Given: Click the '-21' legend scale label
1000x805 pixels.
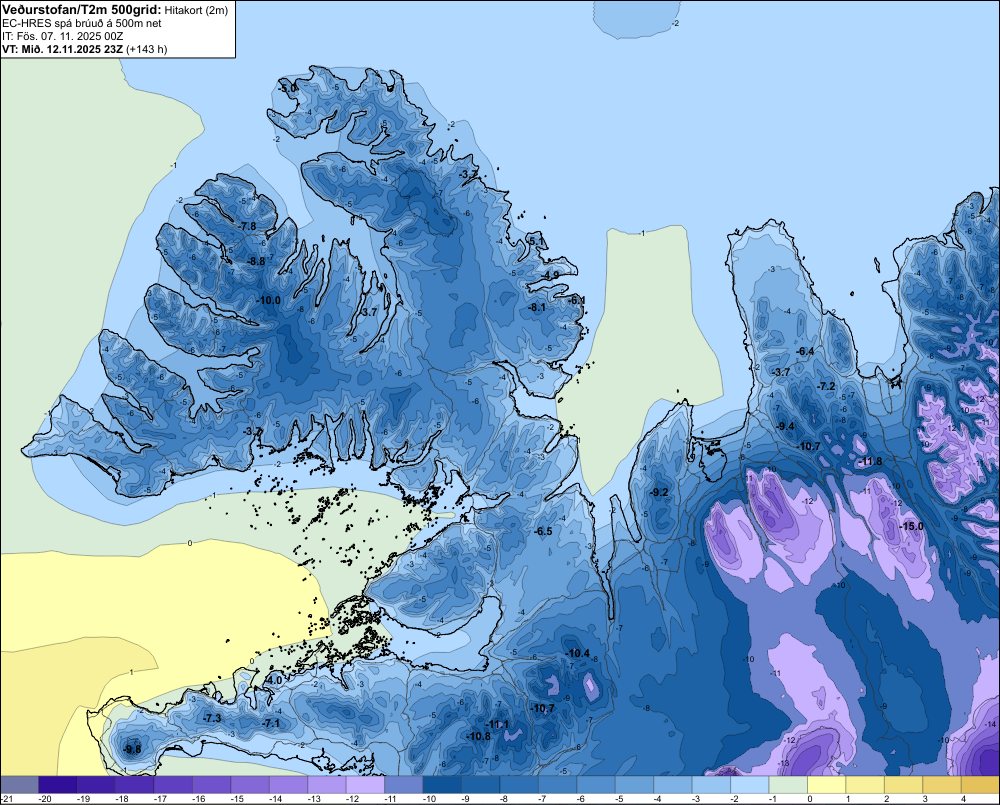Looking at the screenshot, I should [7, 799].
